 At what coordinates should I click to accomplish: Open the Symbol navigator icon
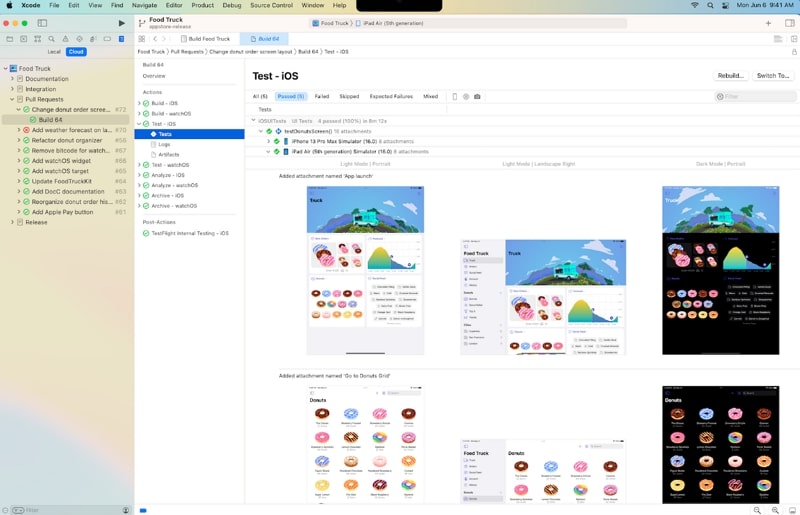37,39
